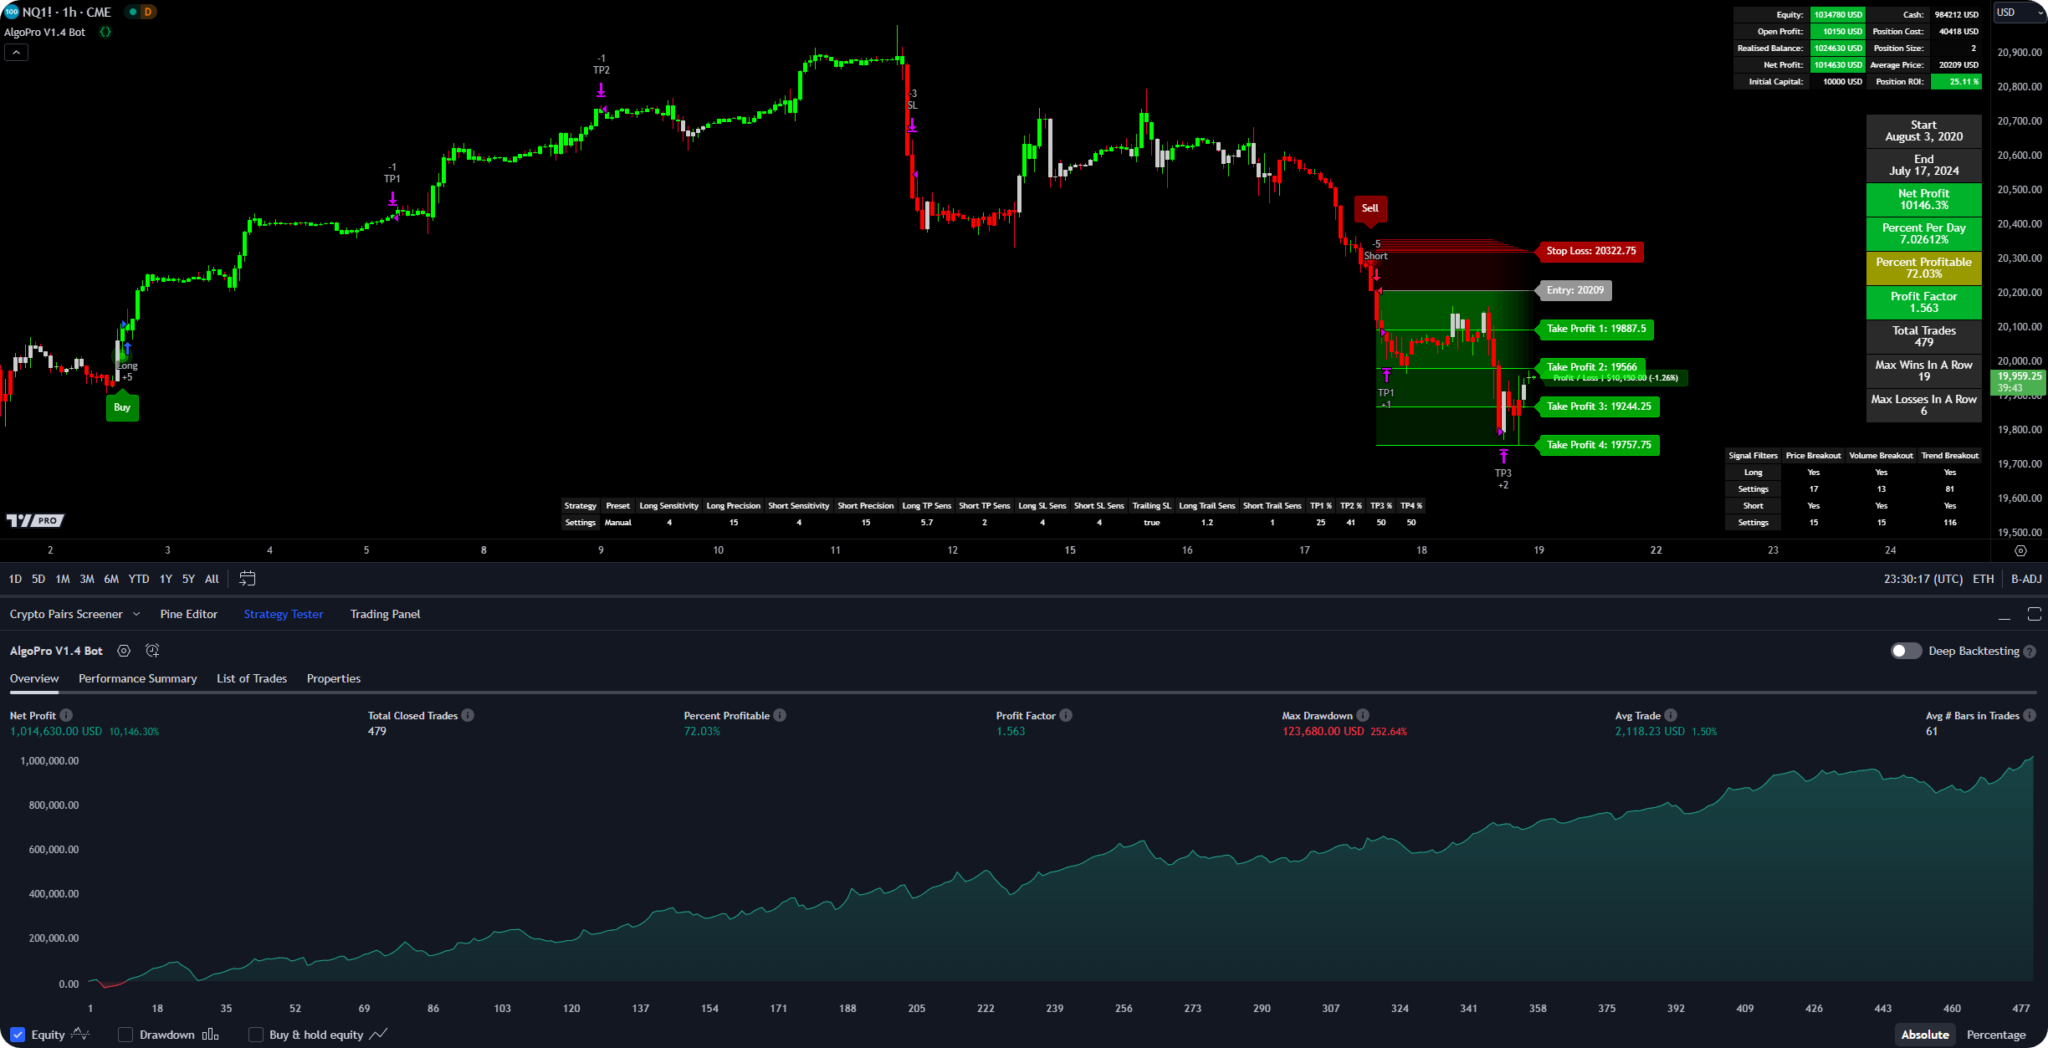Click the add alert clock icon
Image resolution: width=2048 pixels, height=1048 pixels.
pos(152,651)
